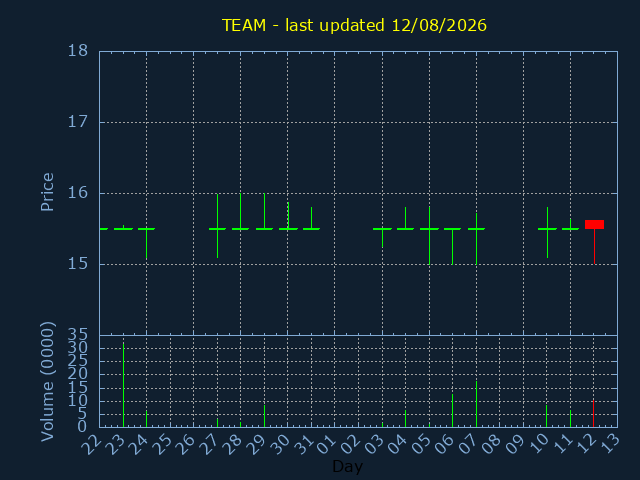The height and width of the screenshot is (480, 640).
Task: Select the day 24 candlestick lower wick
Action: coord(147,244)
